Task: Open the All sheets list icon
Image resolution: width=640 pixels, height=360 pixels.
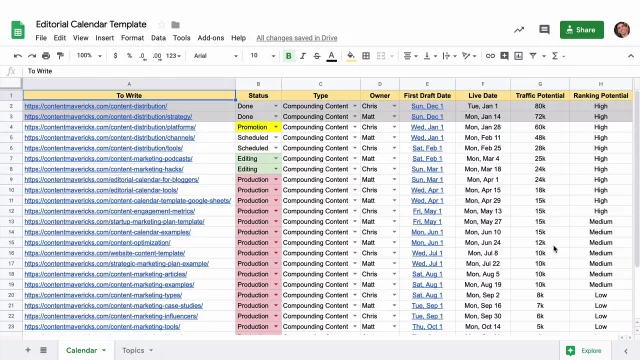Action: (x=43, y=350)
